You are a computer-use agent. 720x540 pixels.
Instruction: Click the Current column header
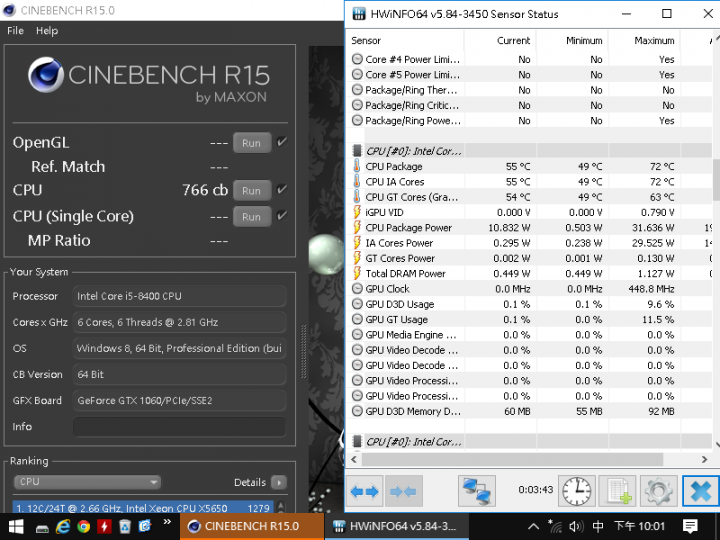500,40
